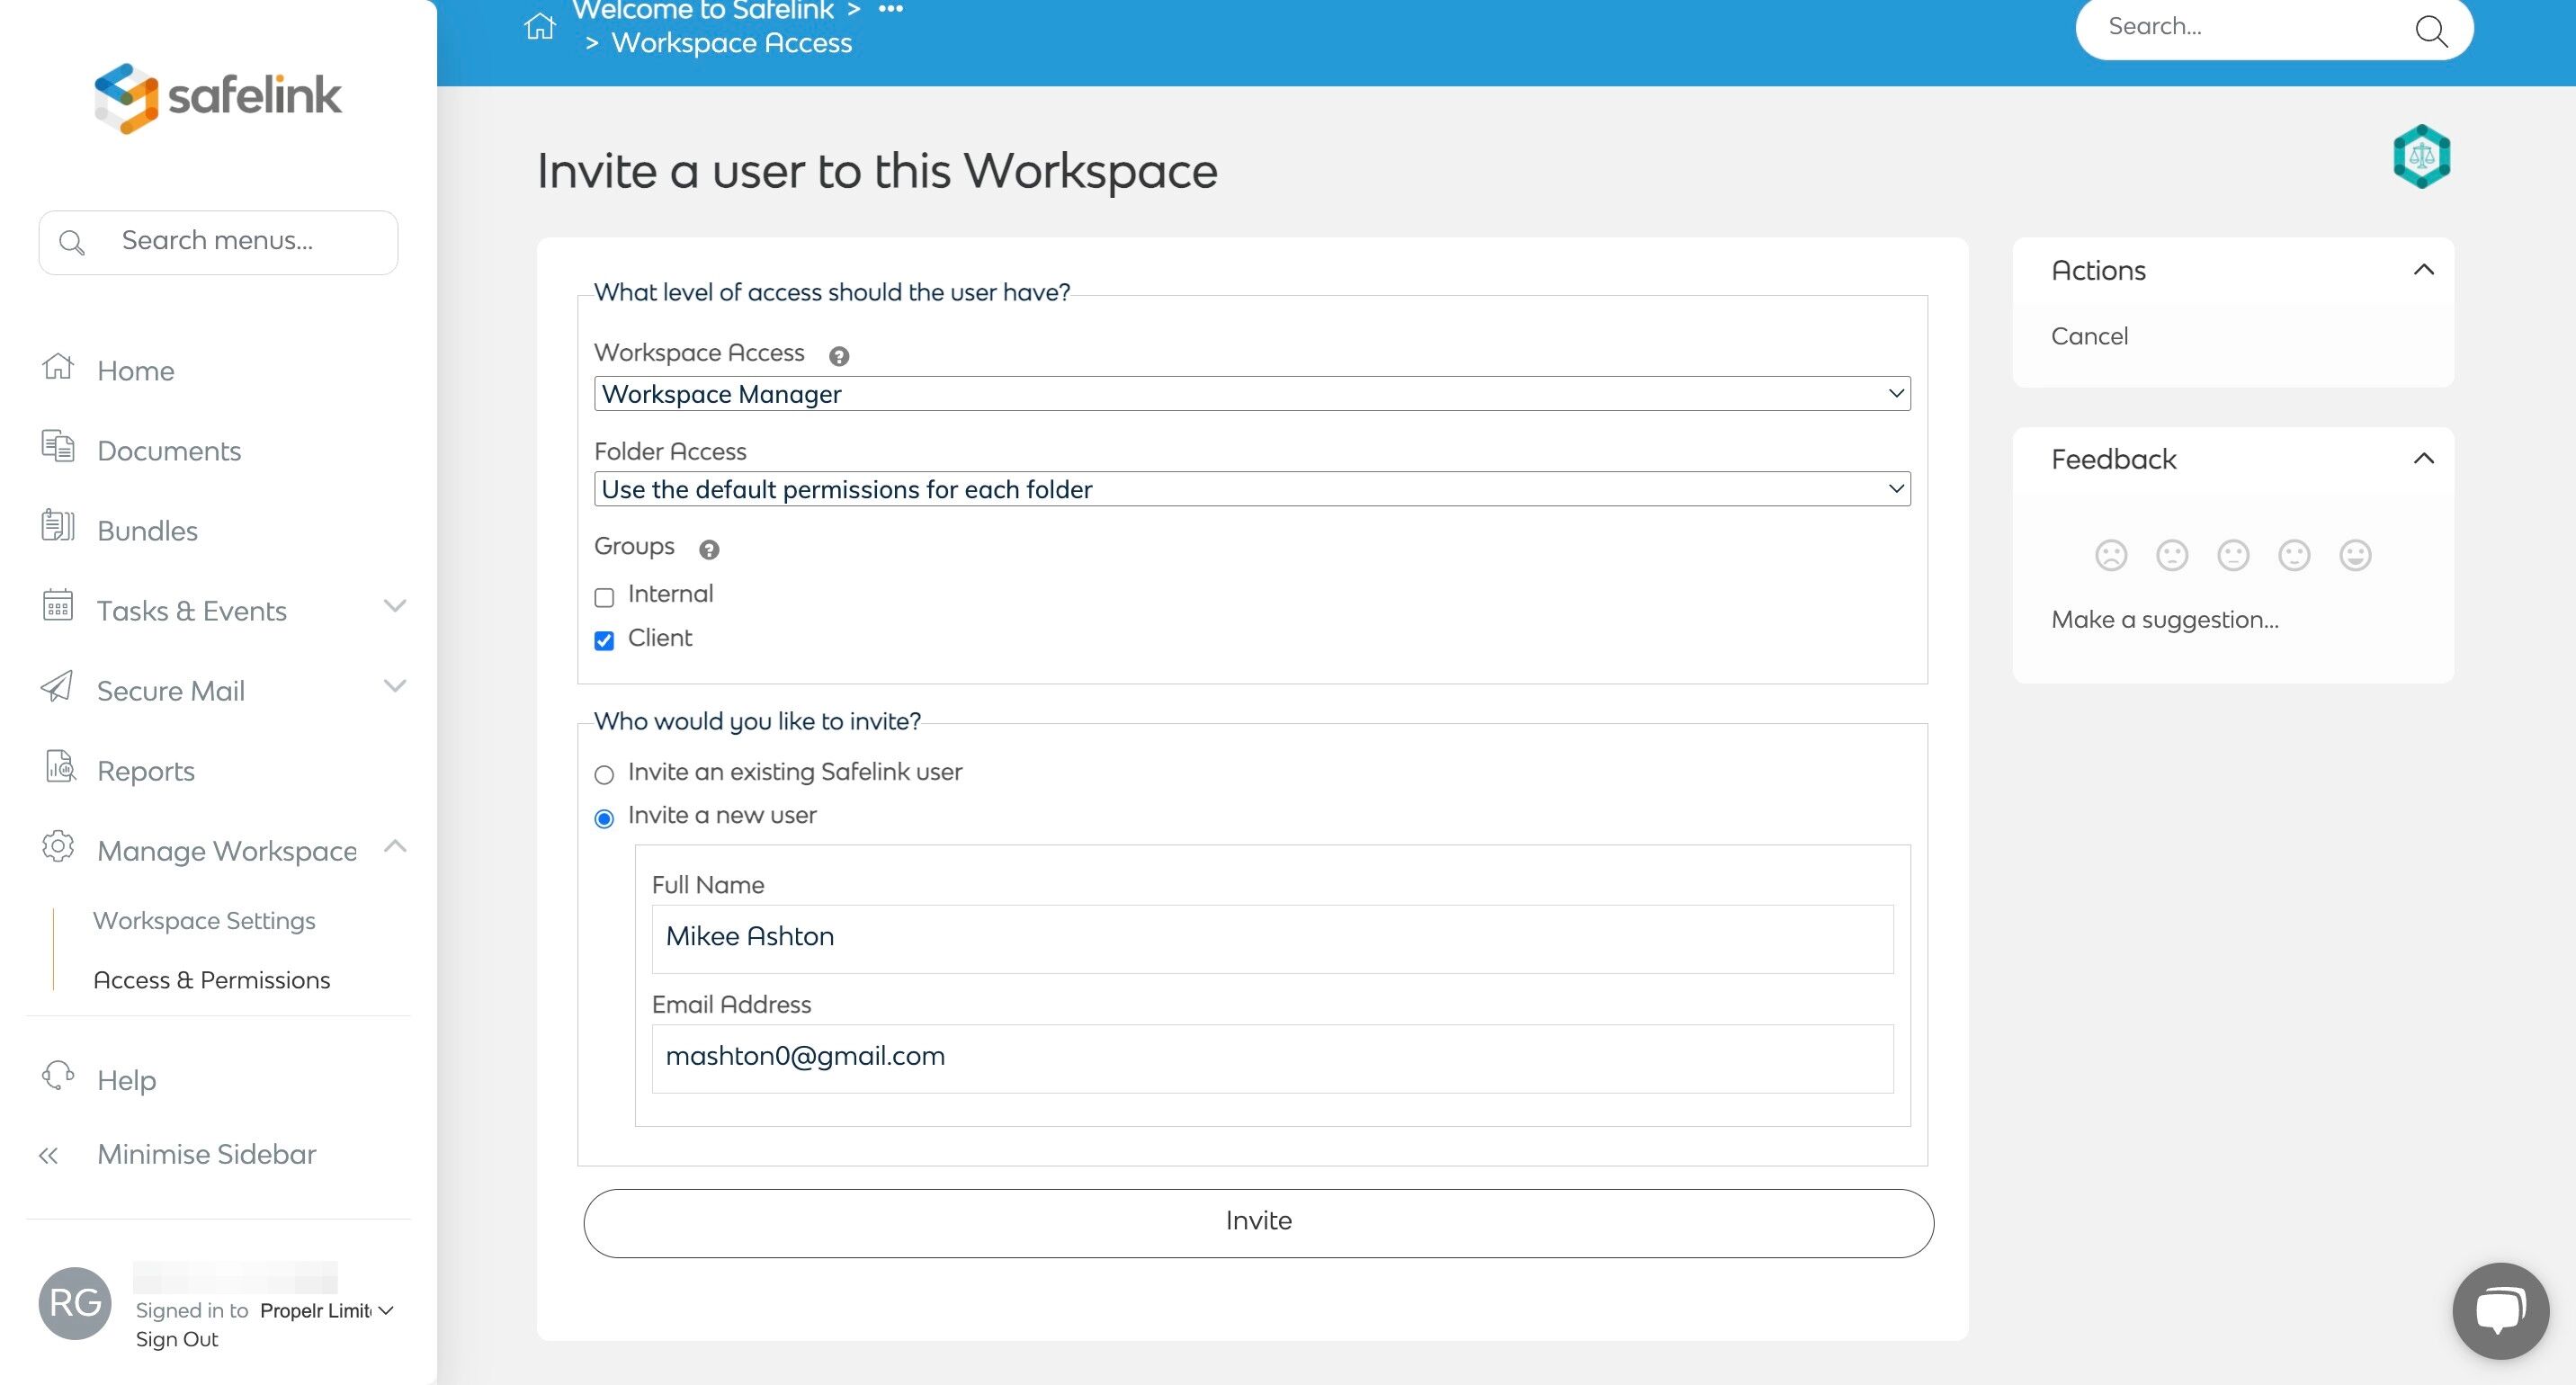Open Workspace Settings submenu item
The width and height of the screenshot is (2576, 1385).
point(204,920)
